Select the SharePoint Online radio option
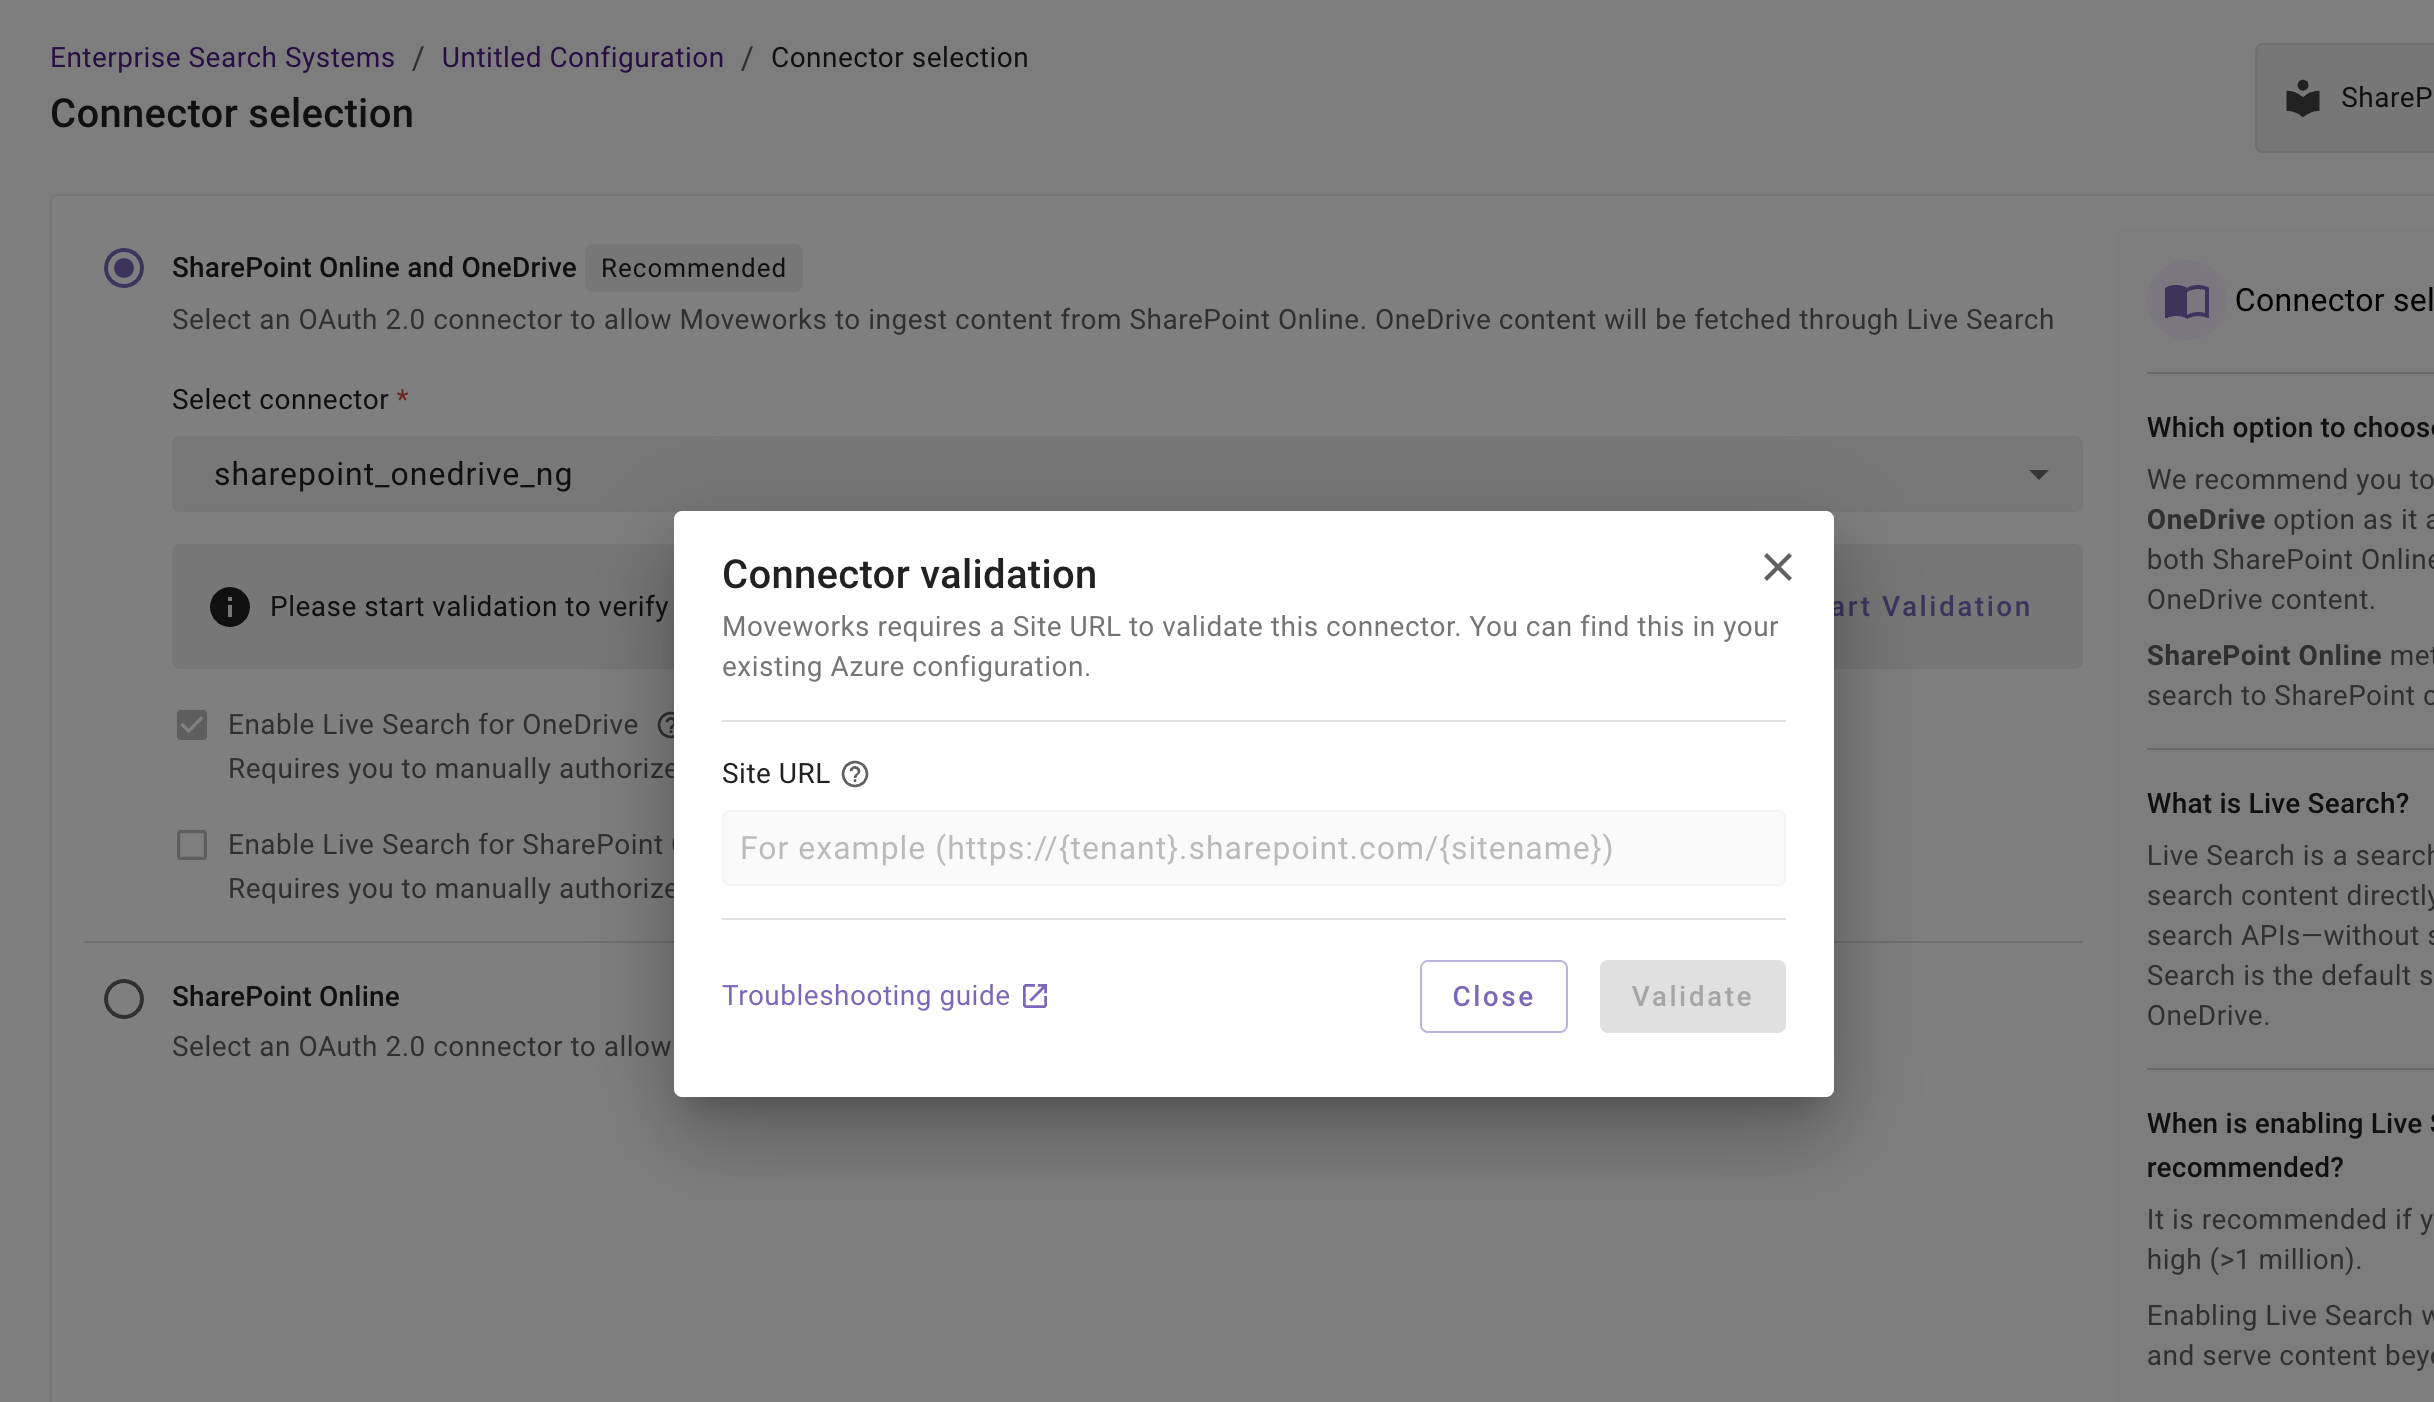This screenshot has height=1402, width=2434. (124, 998)
